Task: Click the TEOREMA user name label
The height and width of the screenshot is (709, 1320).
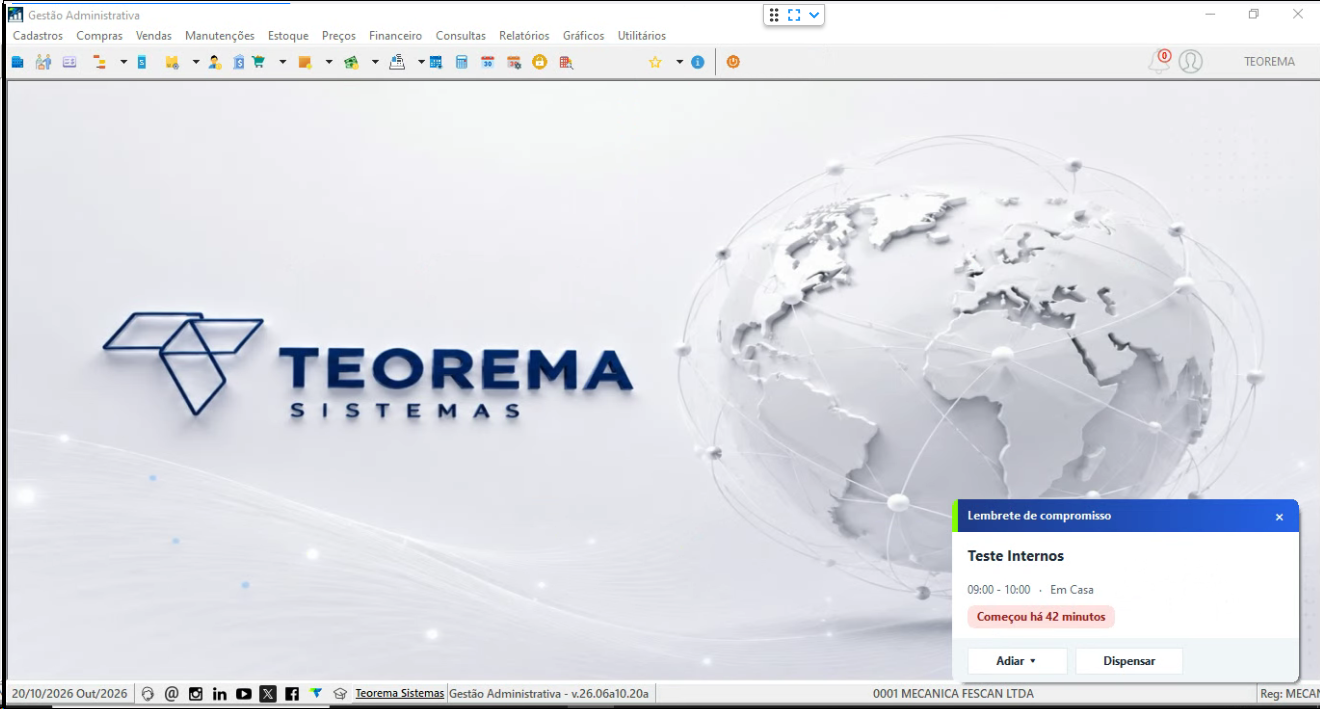Action: 1269,62
